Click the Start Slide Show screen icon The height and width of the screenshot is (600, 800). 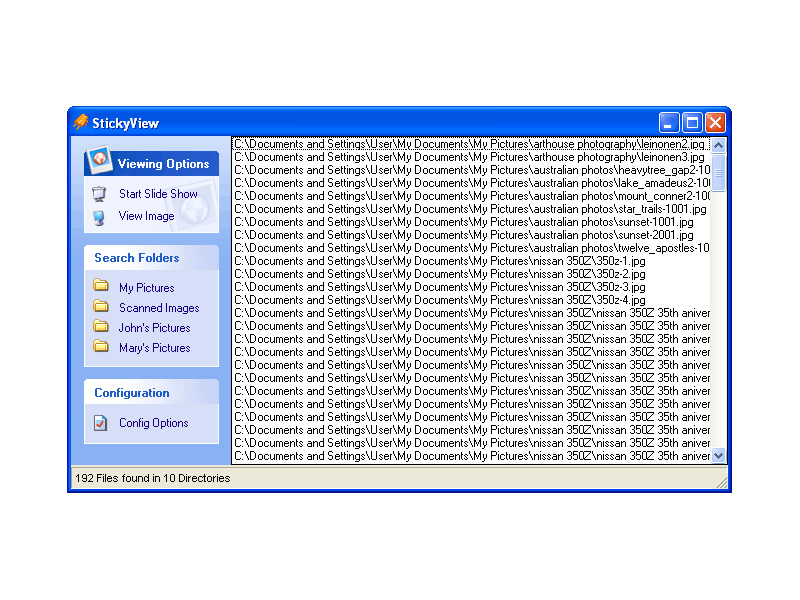99,194
